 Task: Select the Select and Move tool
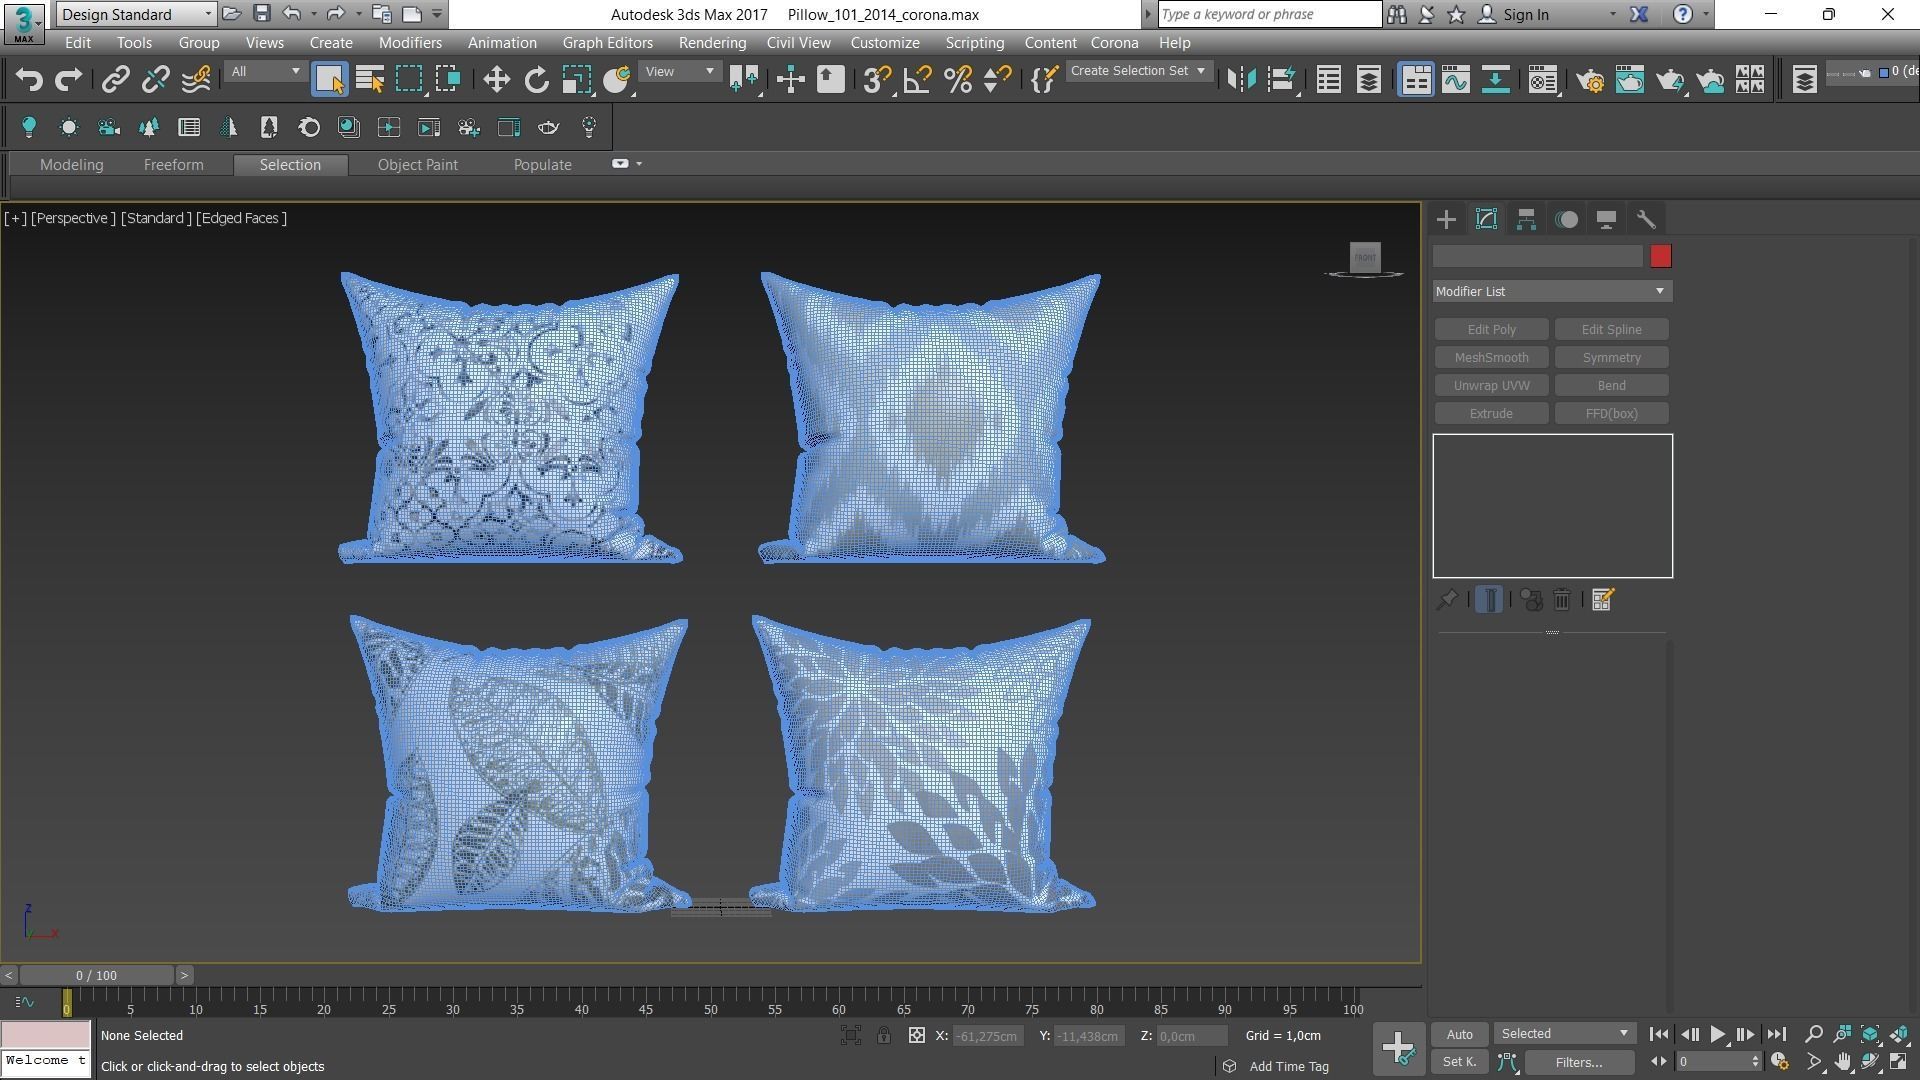pyautogui.click(x=496, y=80)
